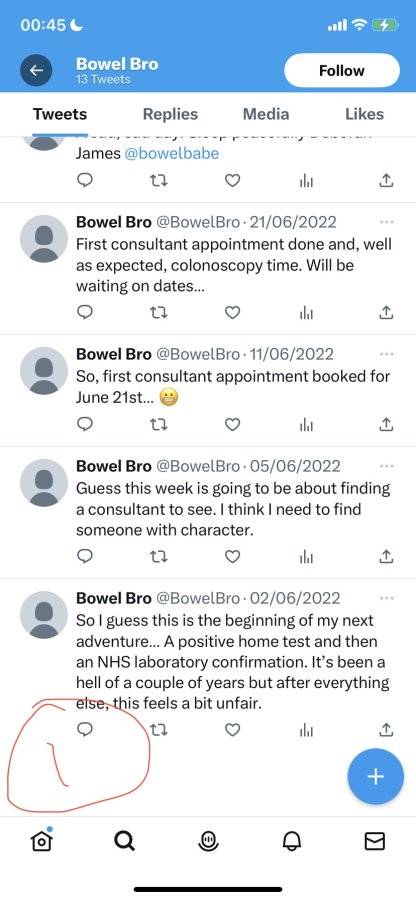Reply to the 05/06/2022 consultant tweet
The image size is (416, 900).
pyautogui.click(x=85, y=556)
